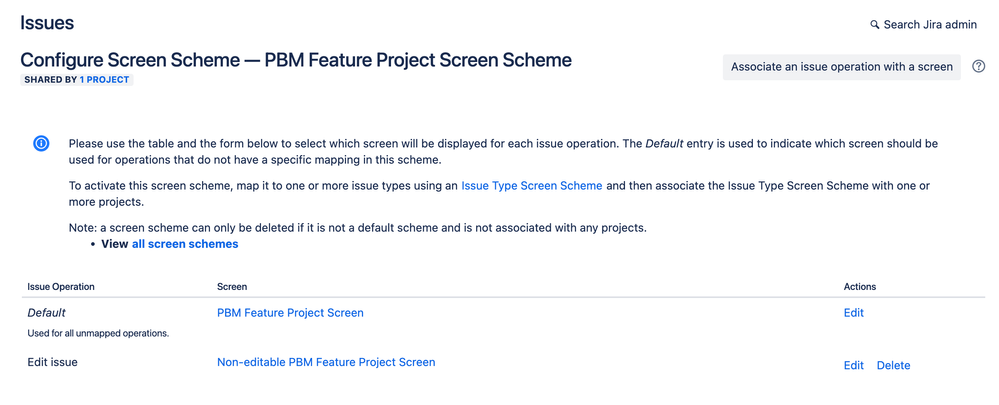Click the Actions column header
This screenshot has width=999, height=405.
[860, 287]
